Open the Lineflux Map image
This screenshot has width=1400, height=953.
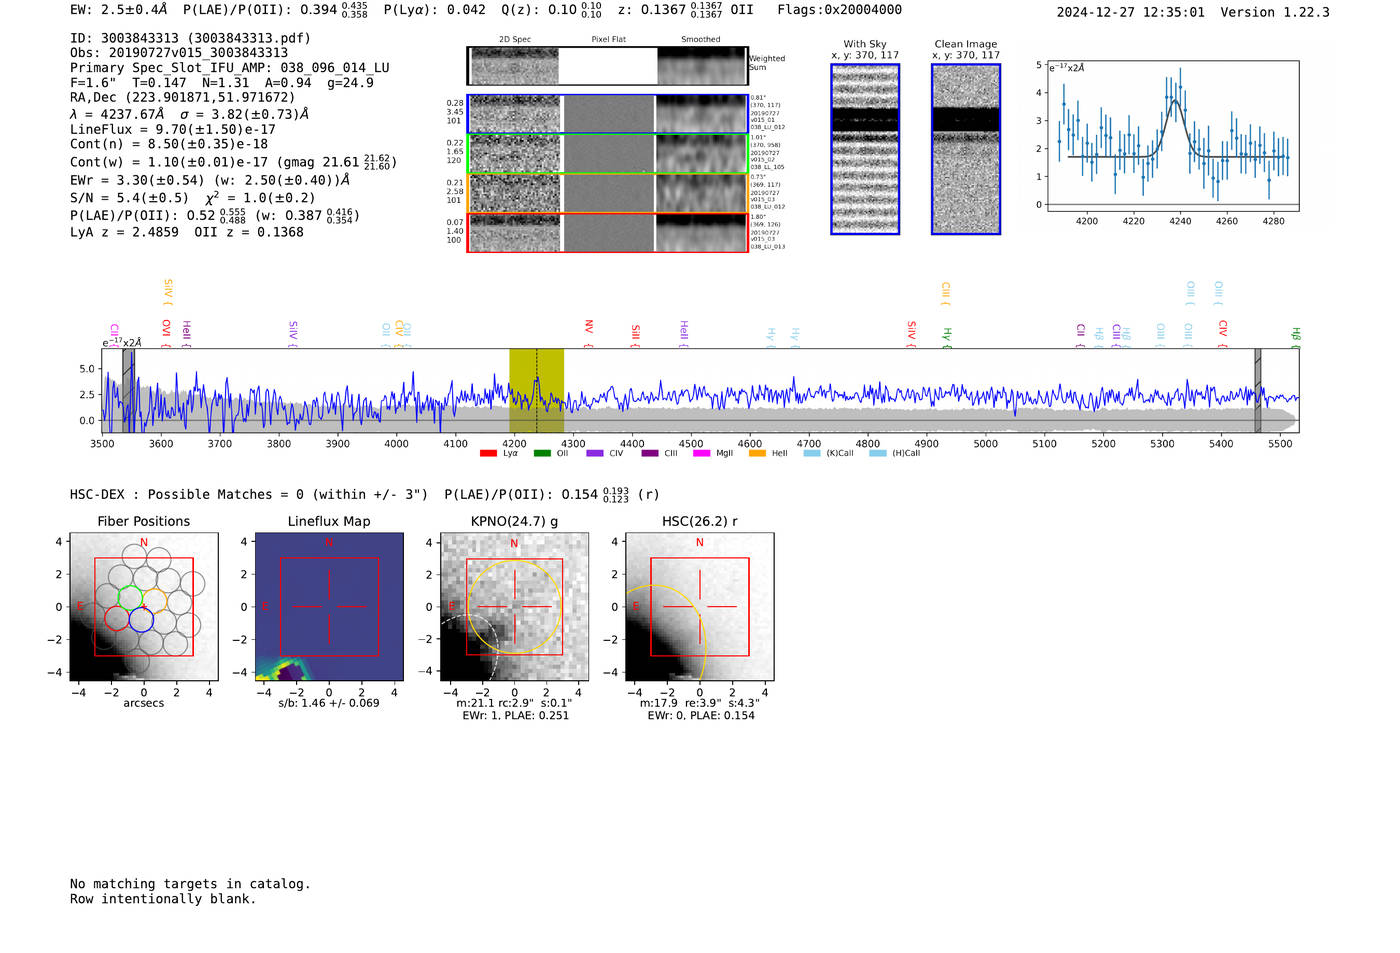coord(329,607)
